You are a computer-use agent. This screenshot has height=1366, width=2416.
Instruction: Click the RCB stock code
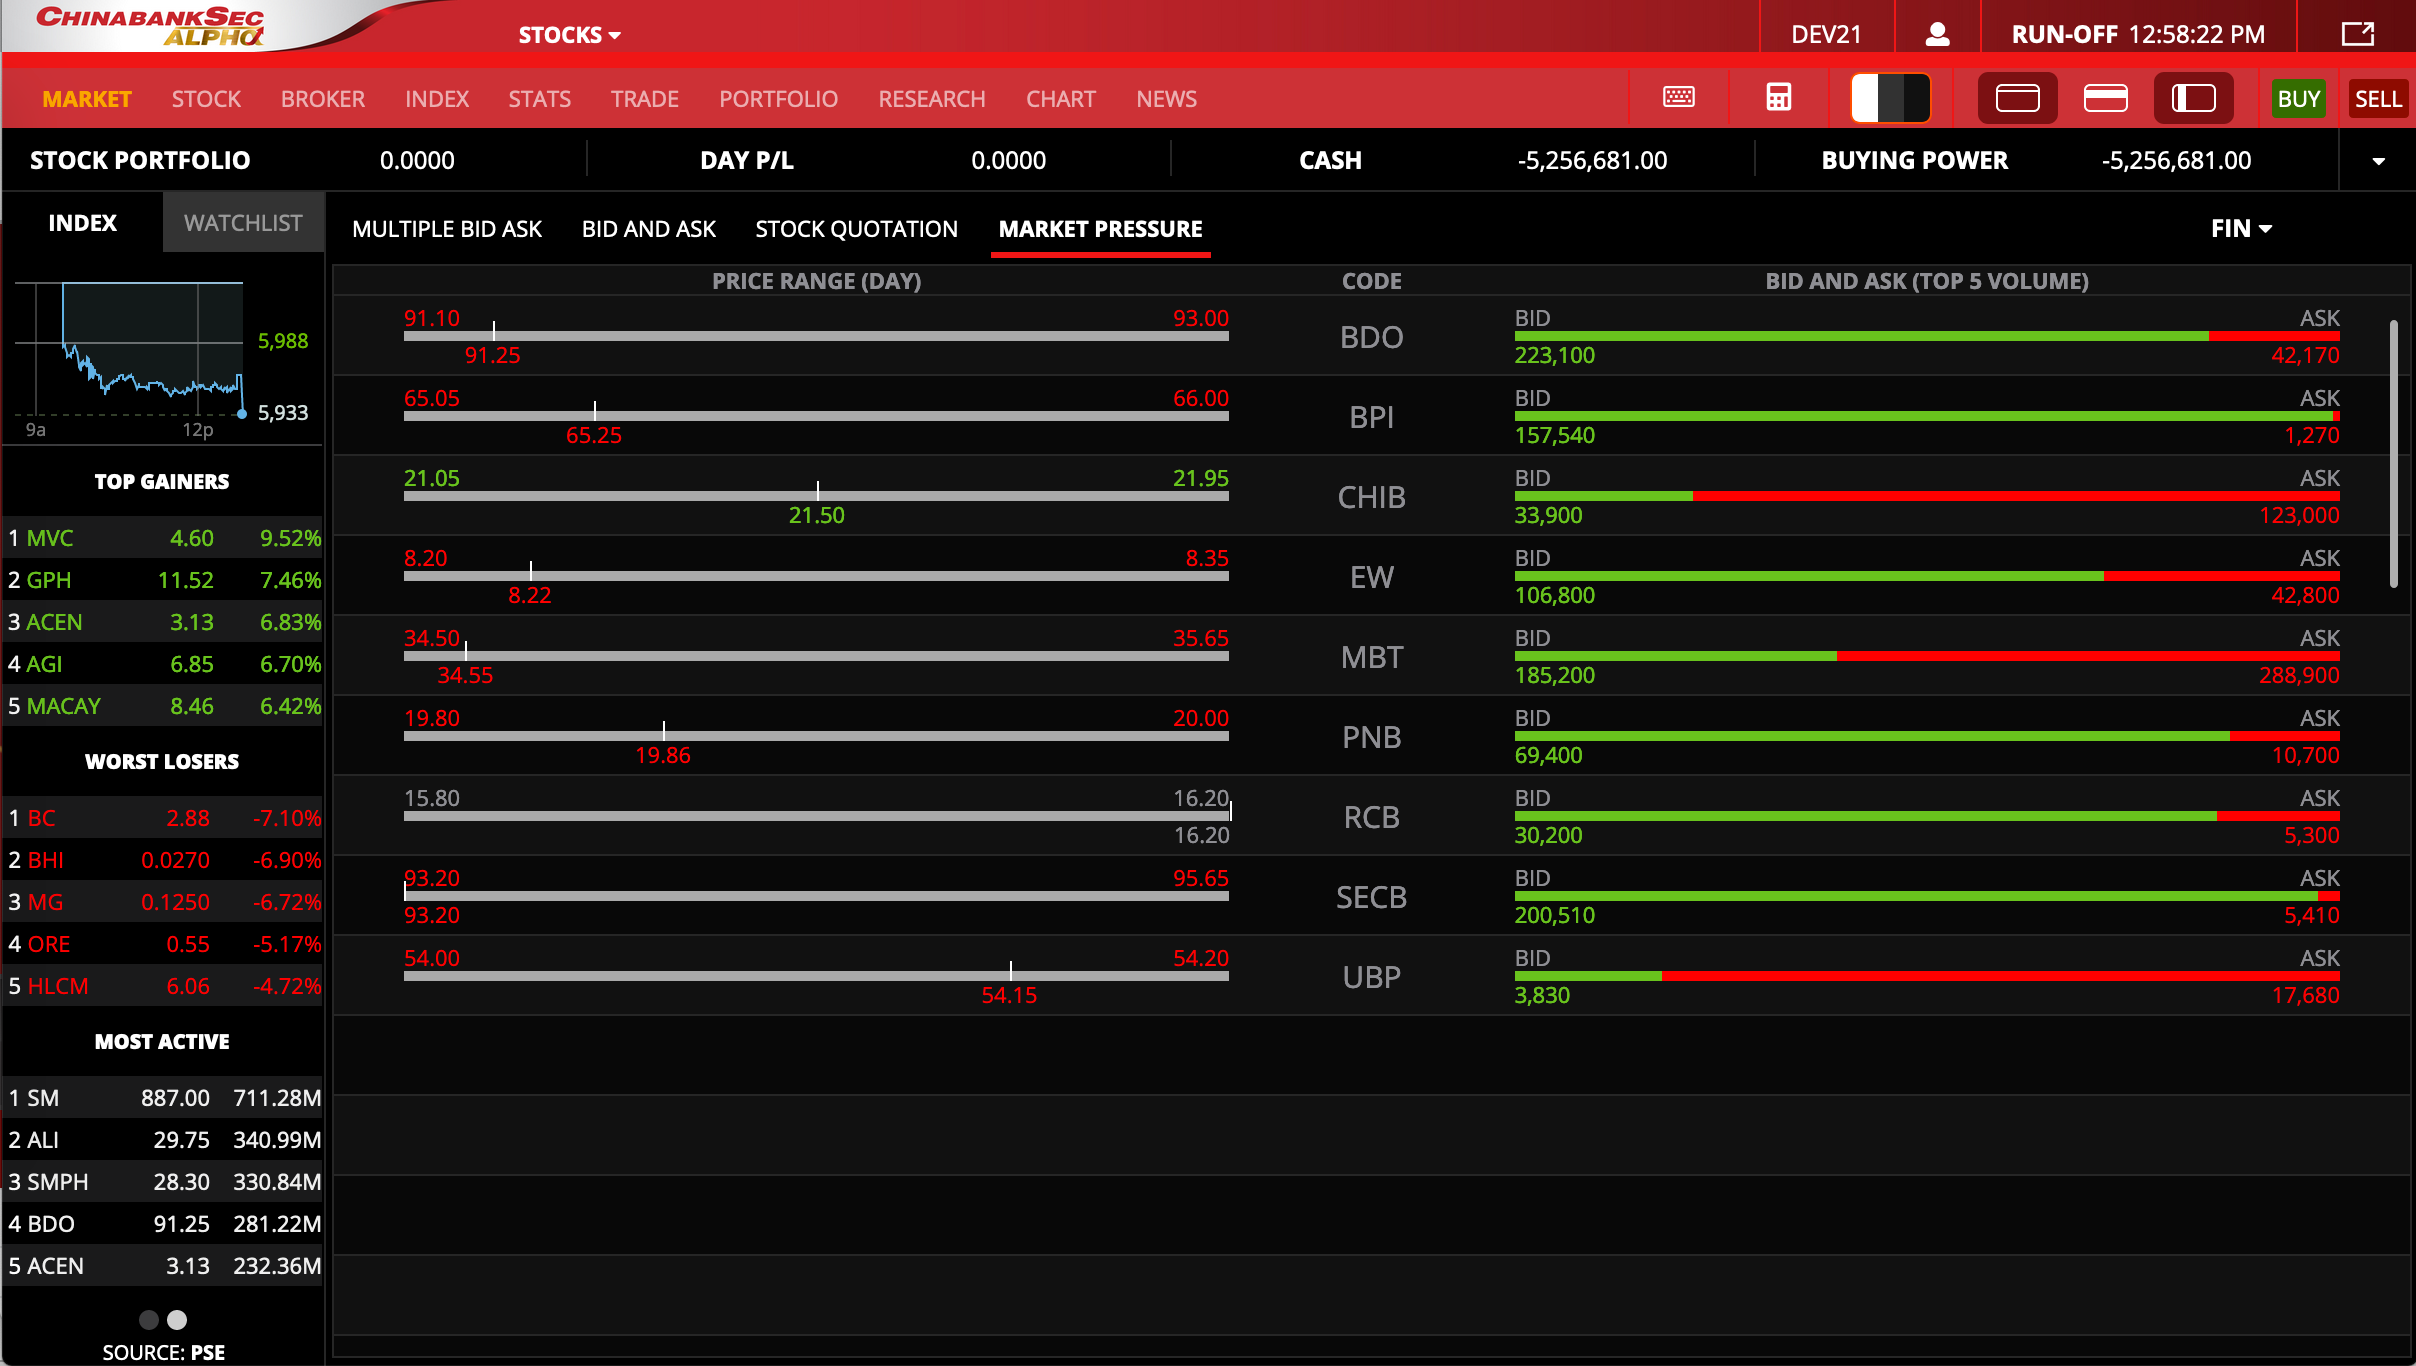(1371, 817)
